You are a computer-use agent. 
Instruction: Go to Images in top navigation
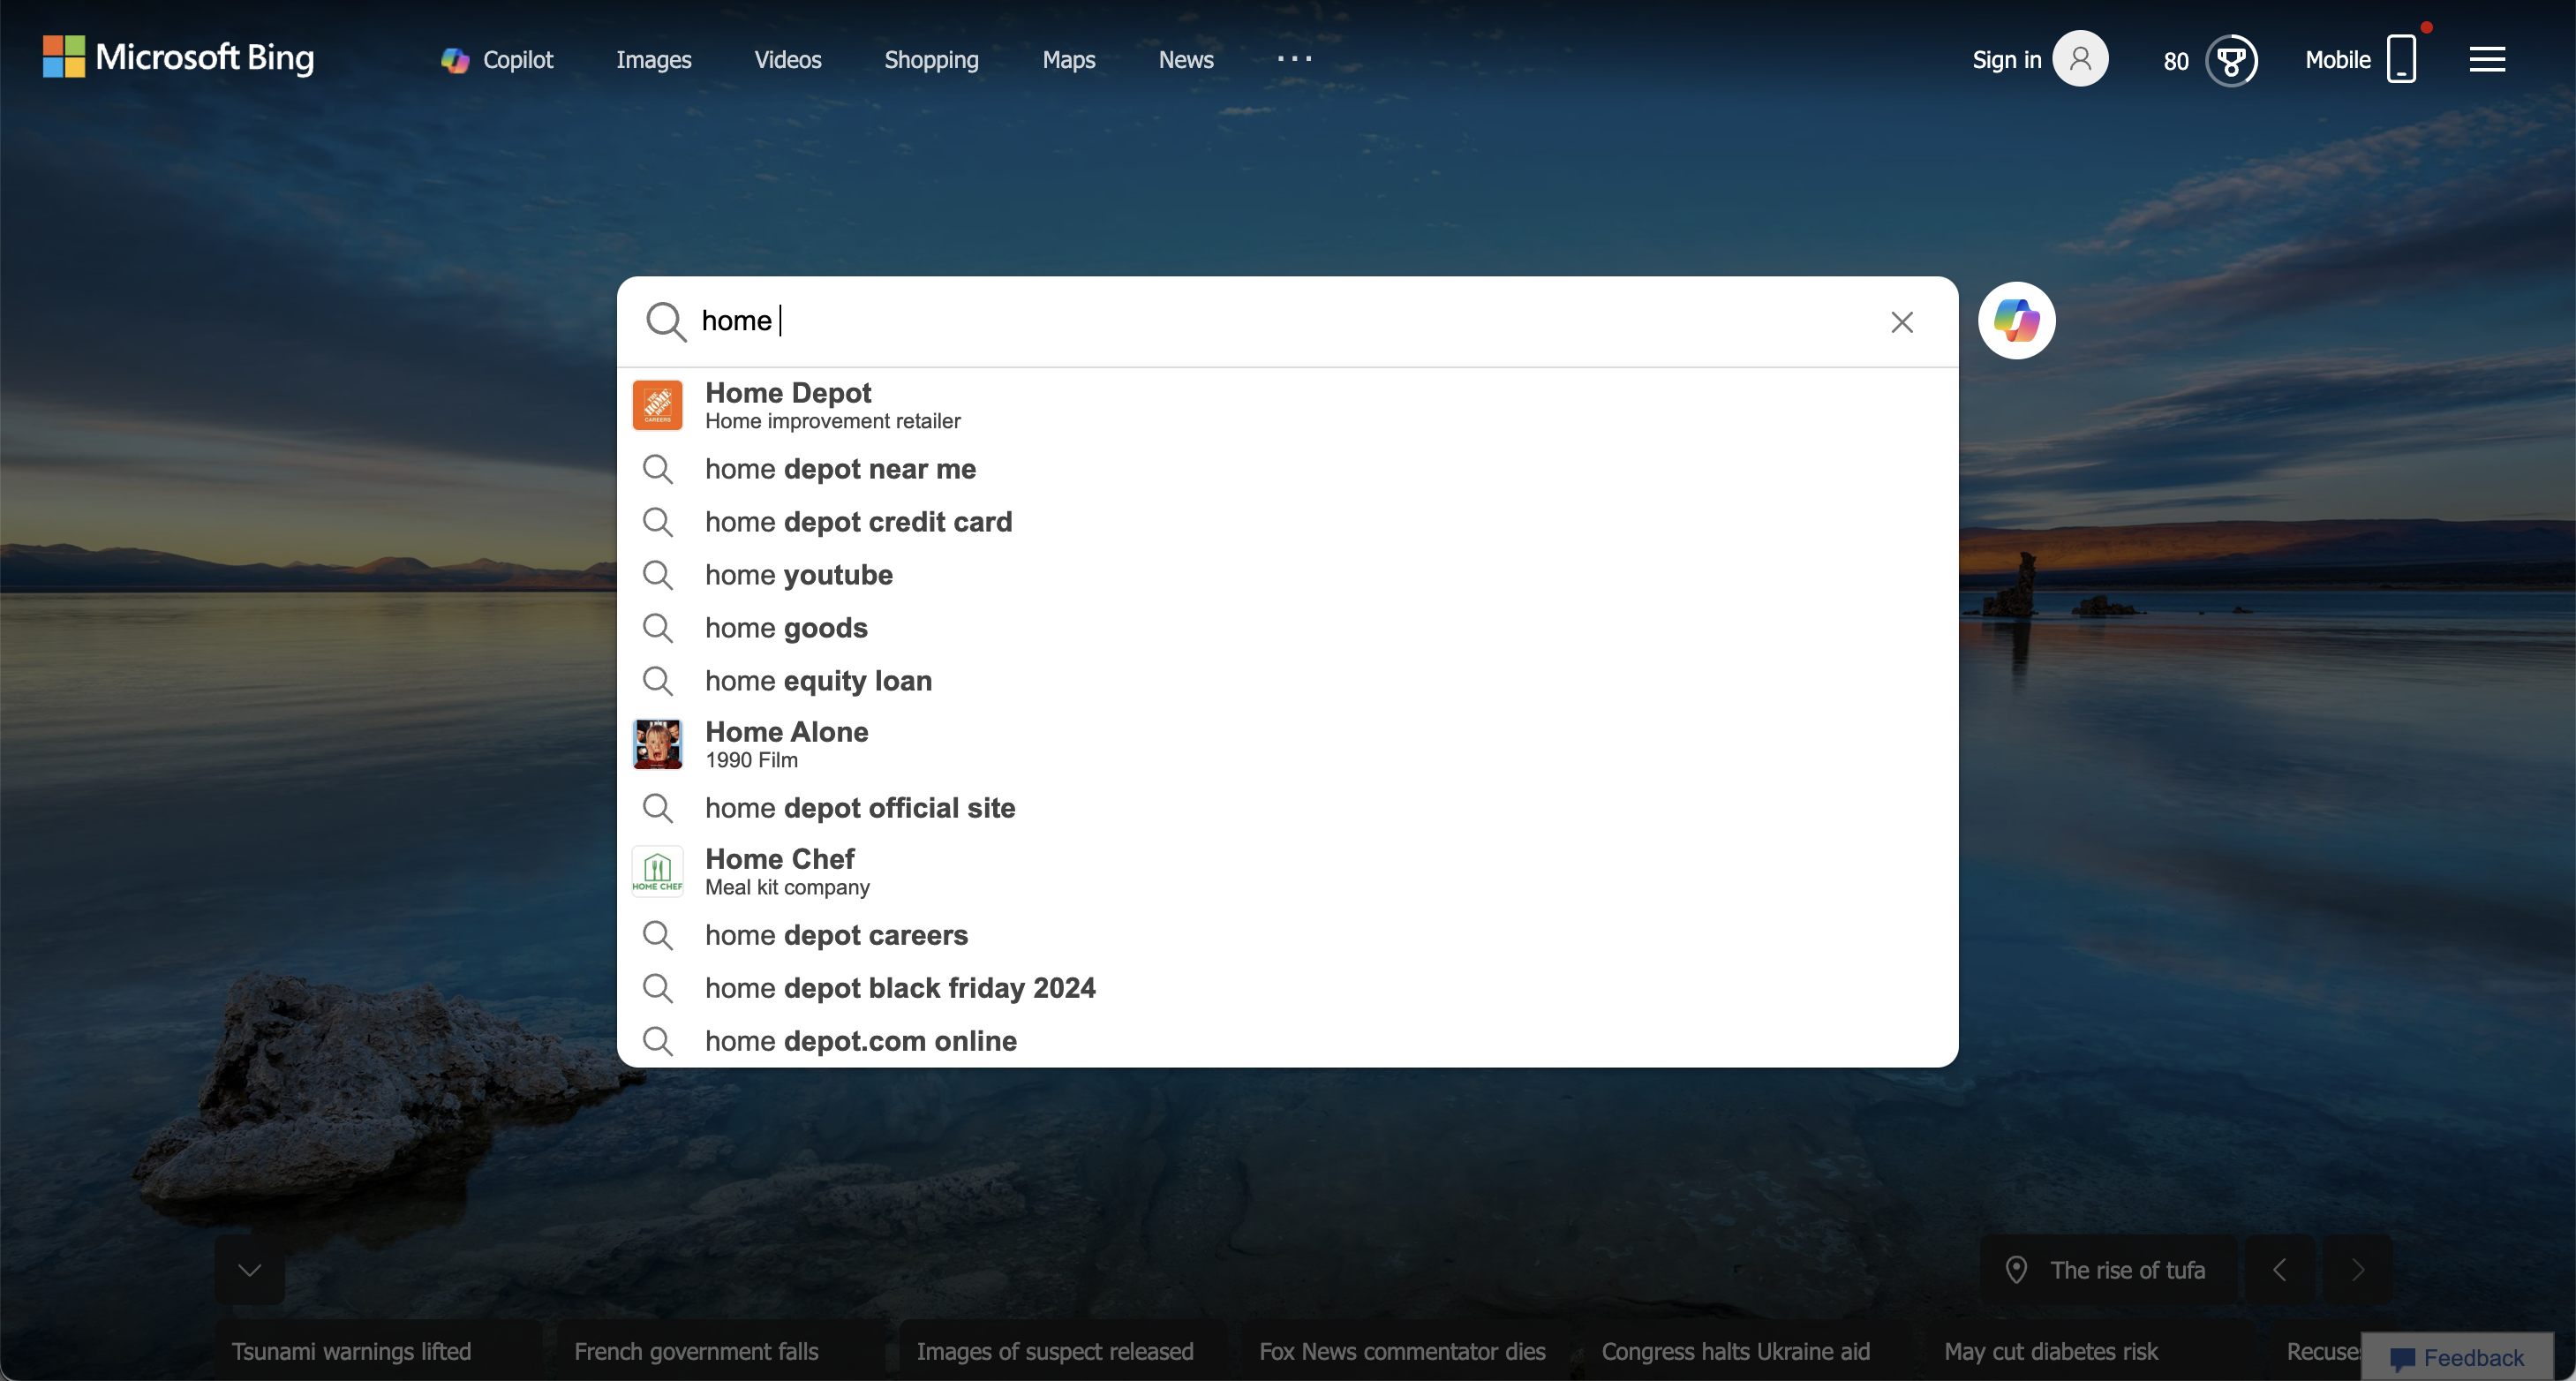pos(653,60)
